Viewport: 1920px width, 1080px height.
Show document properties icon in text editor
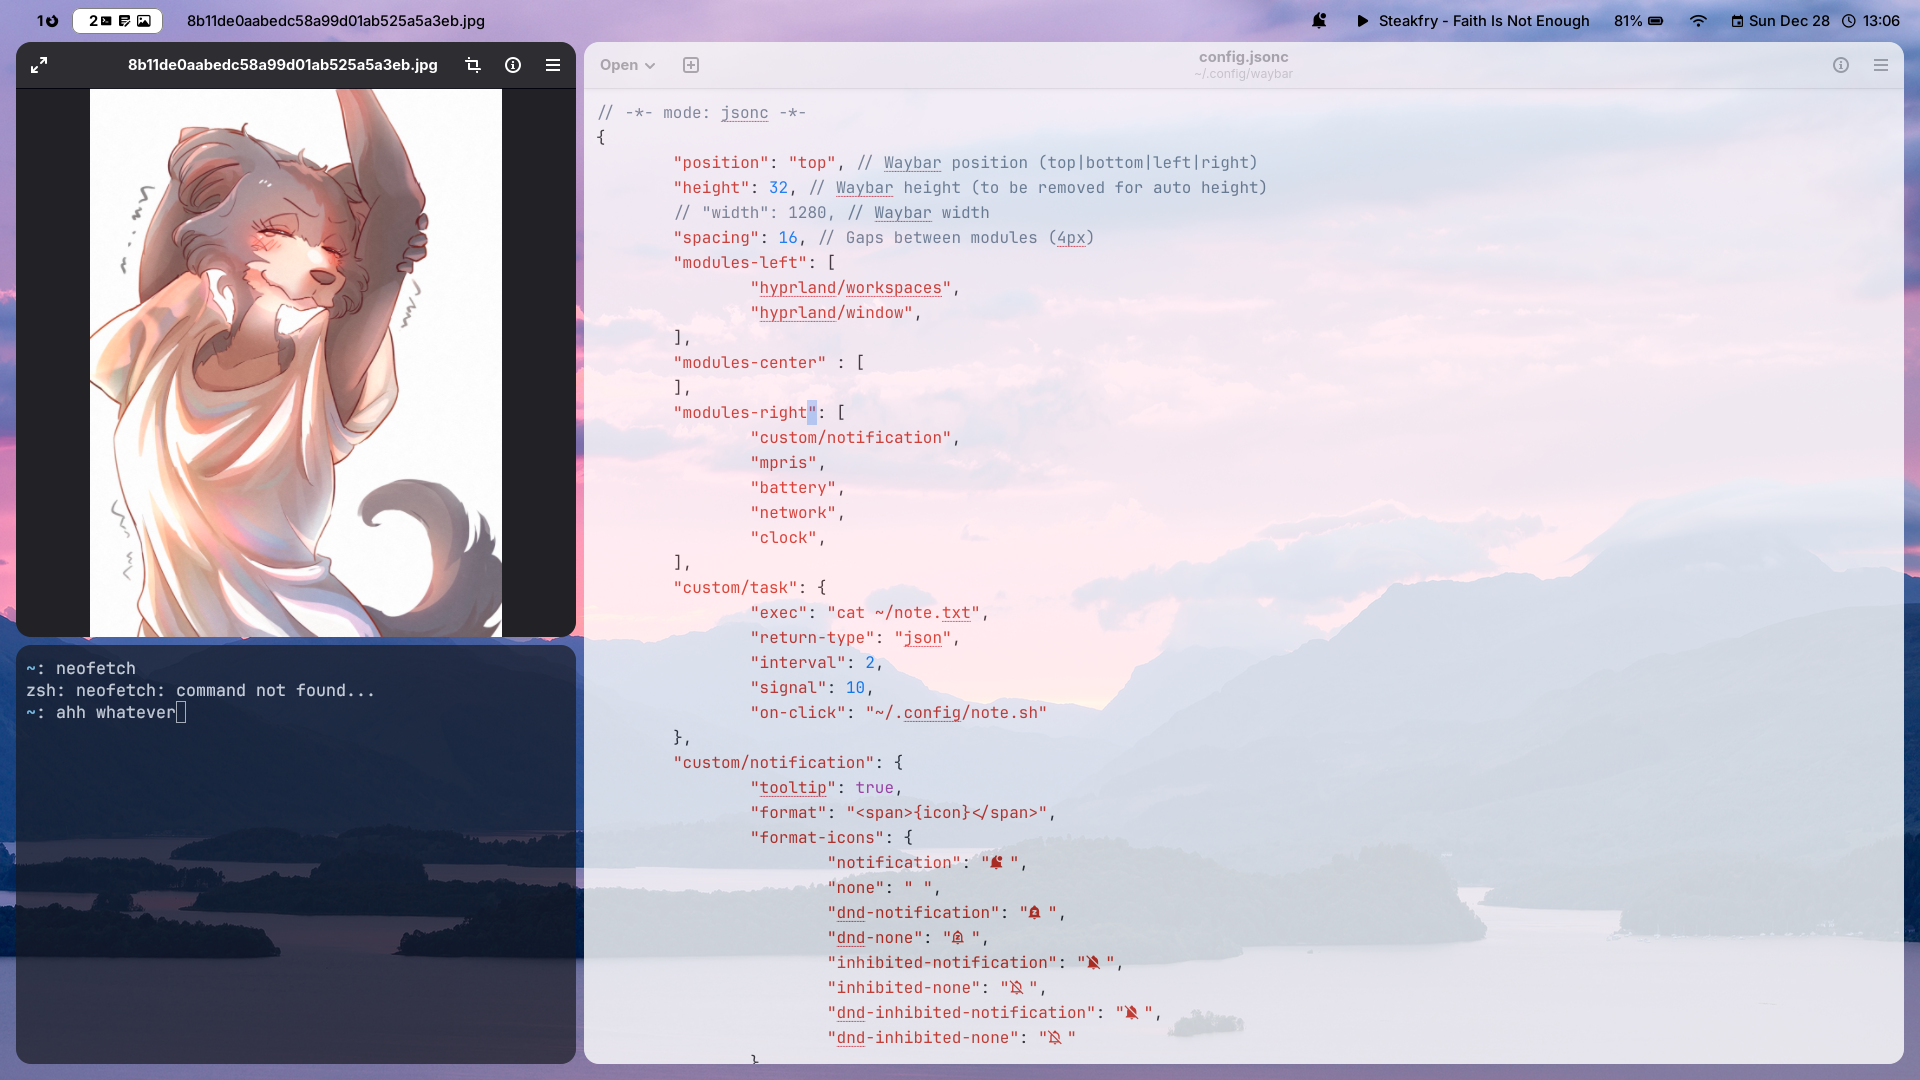pyautogui.click(x=1841, y=65)
